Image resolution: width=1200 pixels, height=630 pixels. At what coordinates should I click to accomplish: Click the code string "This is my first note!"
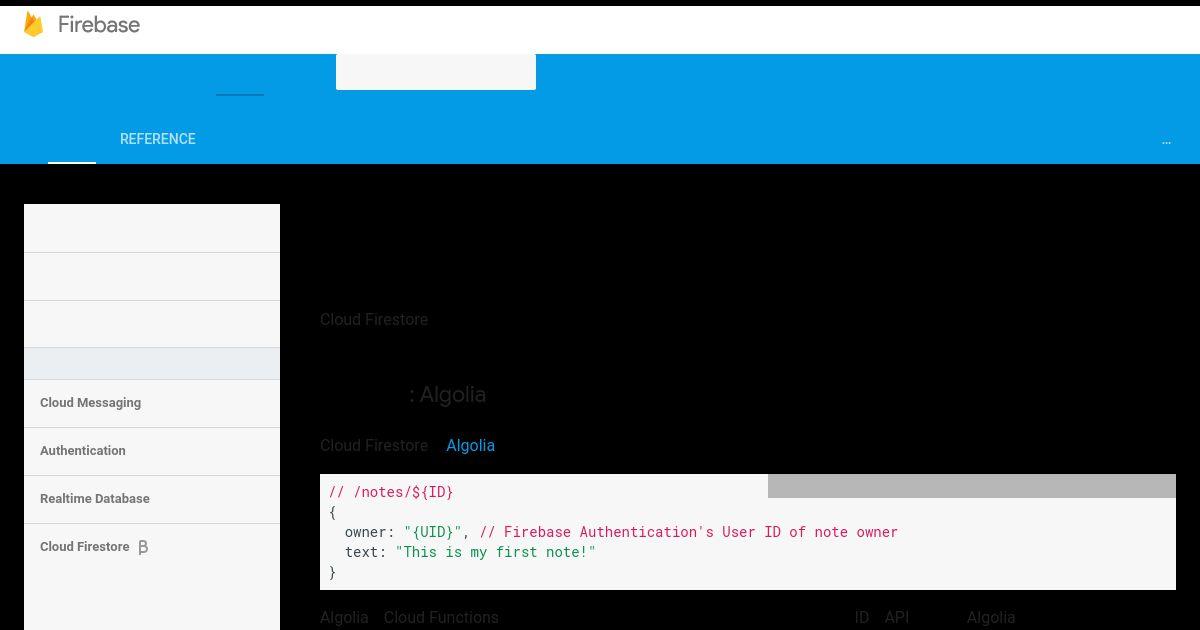495,552
